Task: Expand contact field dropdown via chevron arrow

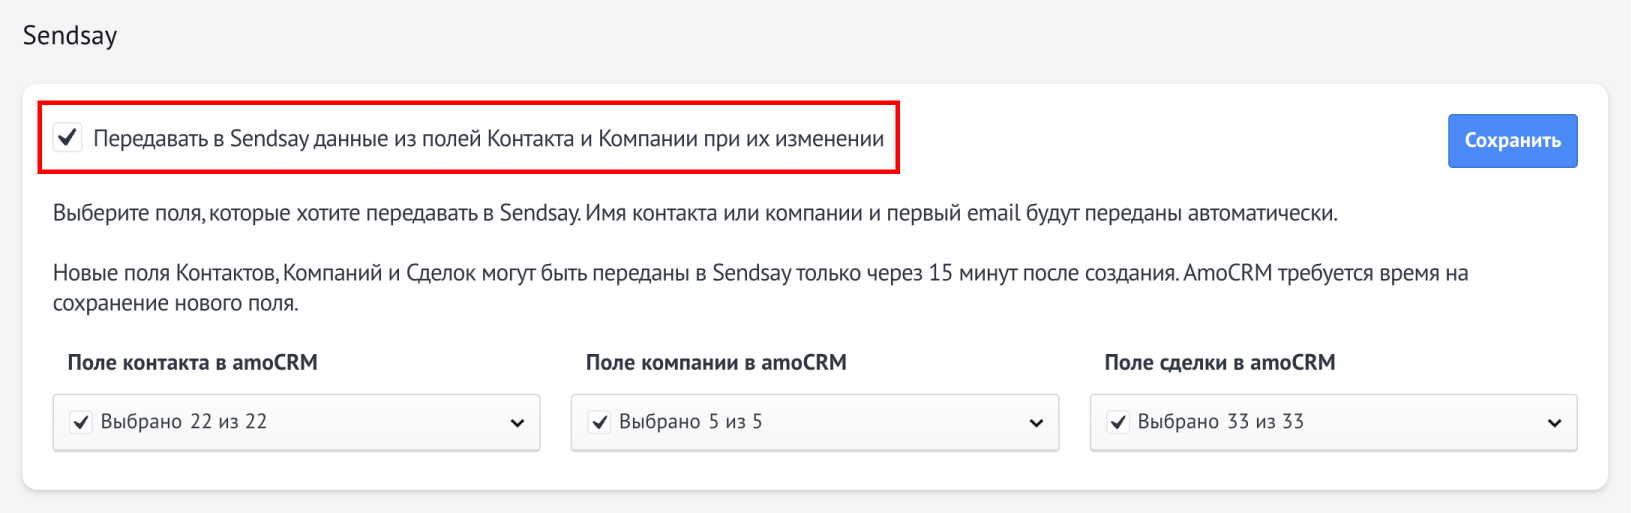Action: pyautogui.click(x=517, y=423)
